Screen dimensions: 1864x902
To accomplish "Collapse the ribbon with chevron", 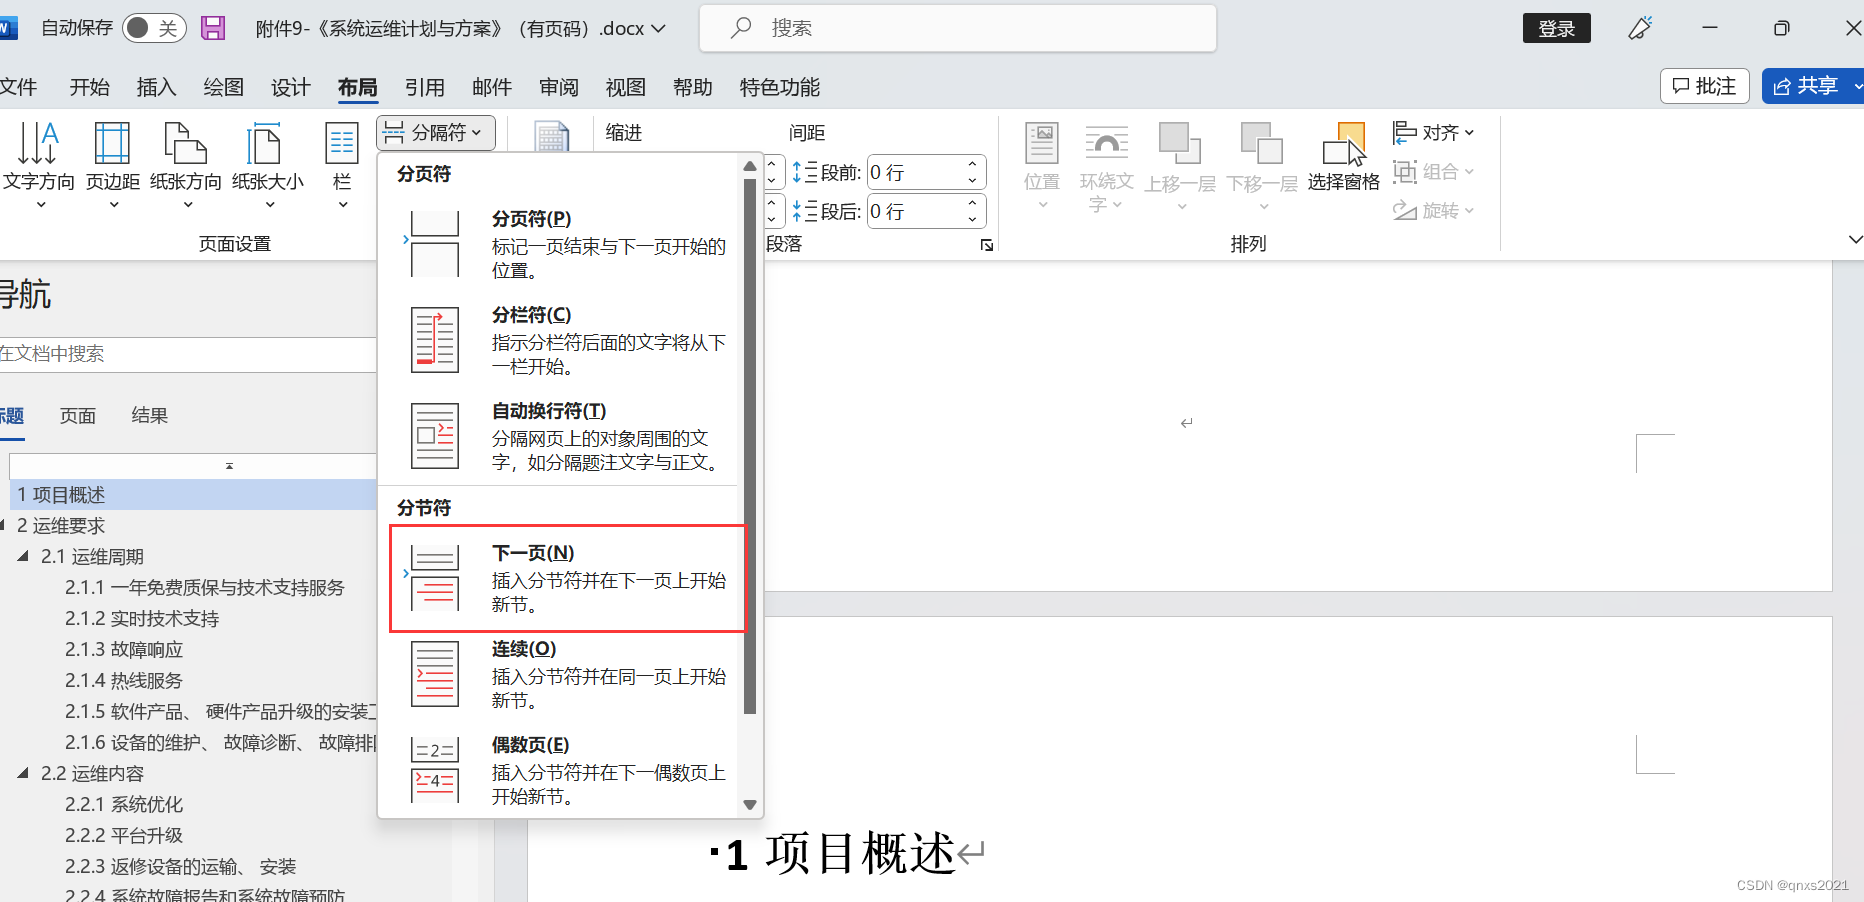I will [1855, 239].
